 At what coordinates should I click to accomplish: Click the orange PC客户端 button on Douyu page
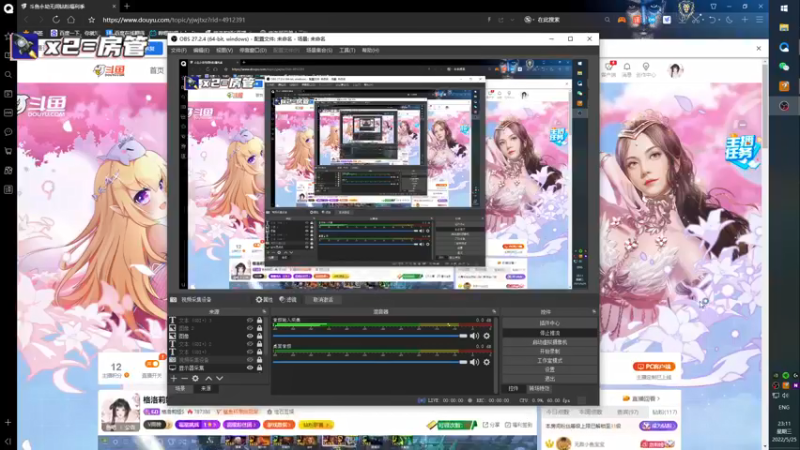(654, 366)
